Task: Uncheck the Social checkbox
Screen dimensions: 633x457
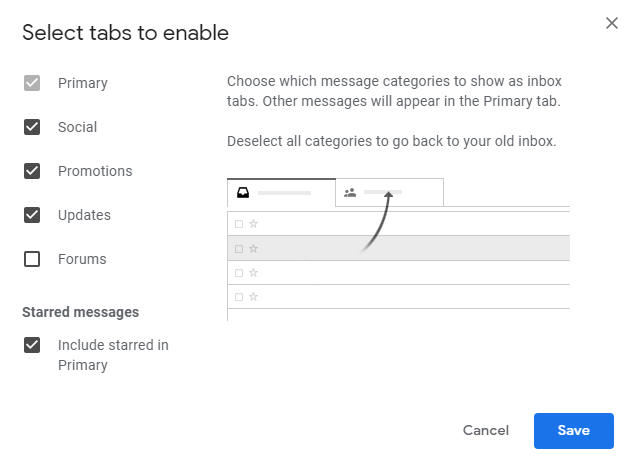Action: pos(32,127)
